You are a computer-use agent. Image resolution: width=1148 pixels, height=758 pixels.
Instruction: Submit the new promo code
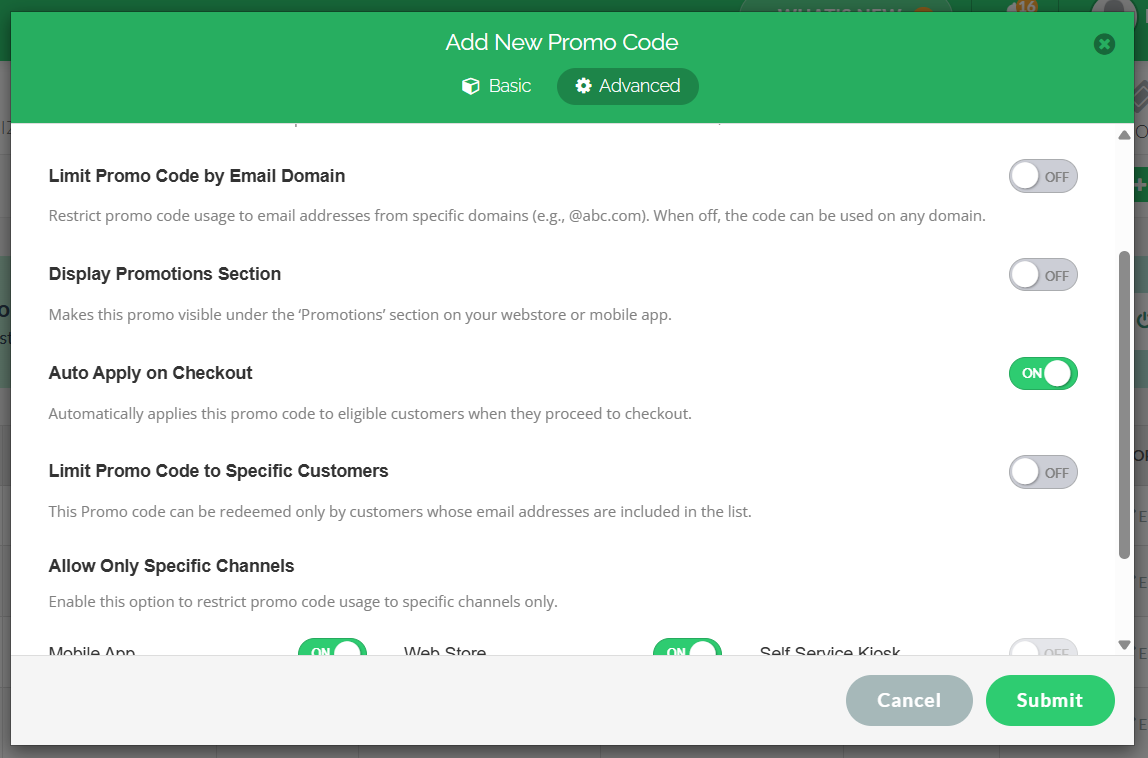pyautogui.click(x=1050, y=700)
